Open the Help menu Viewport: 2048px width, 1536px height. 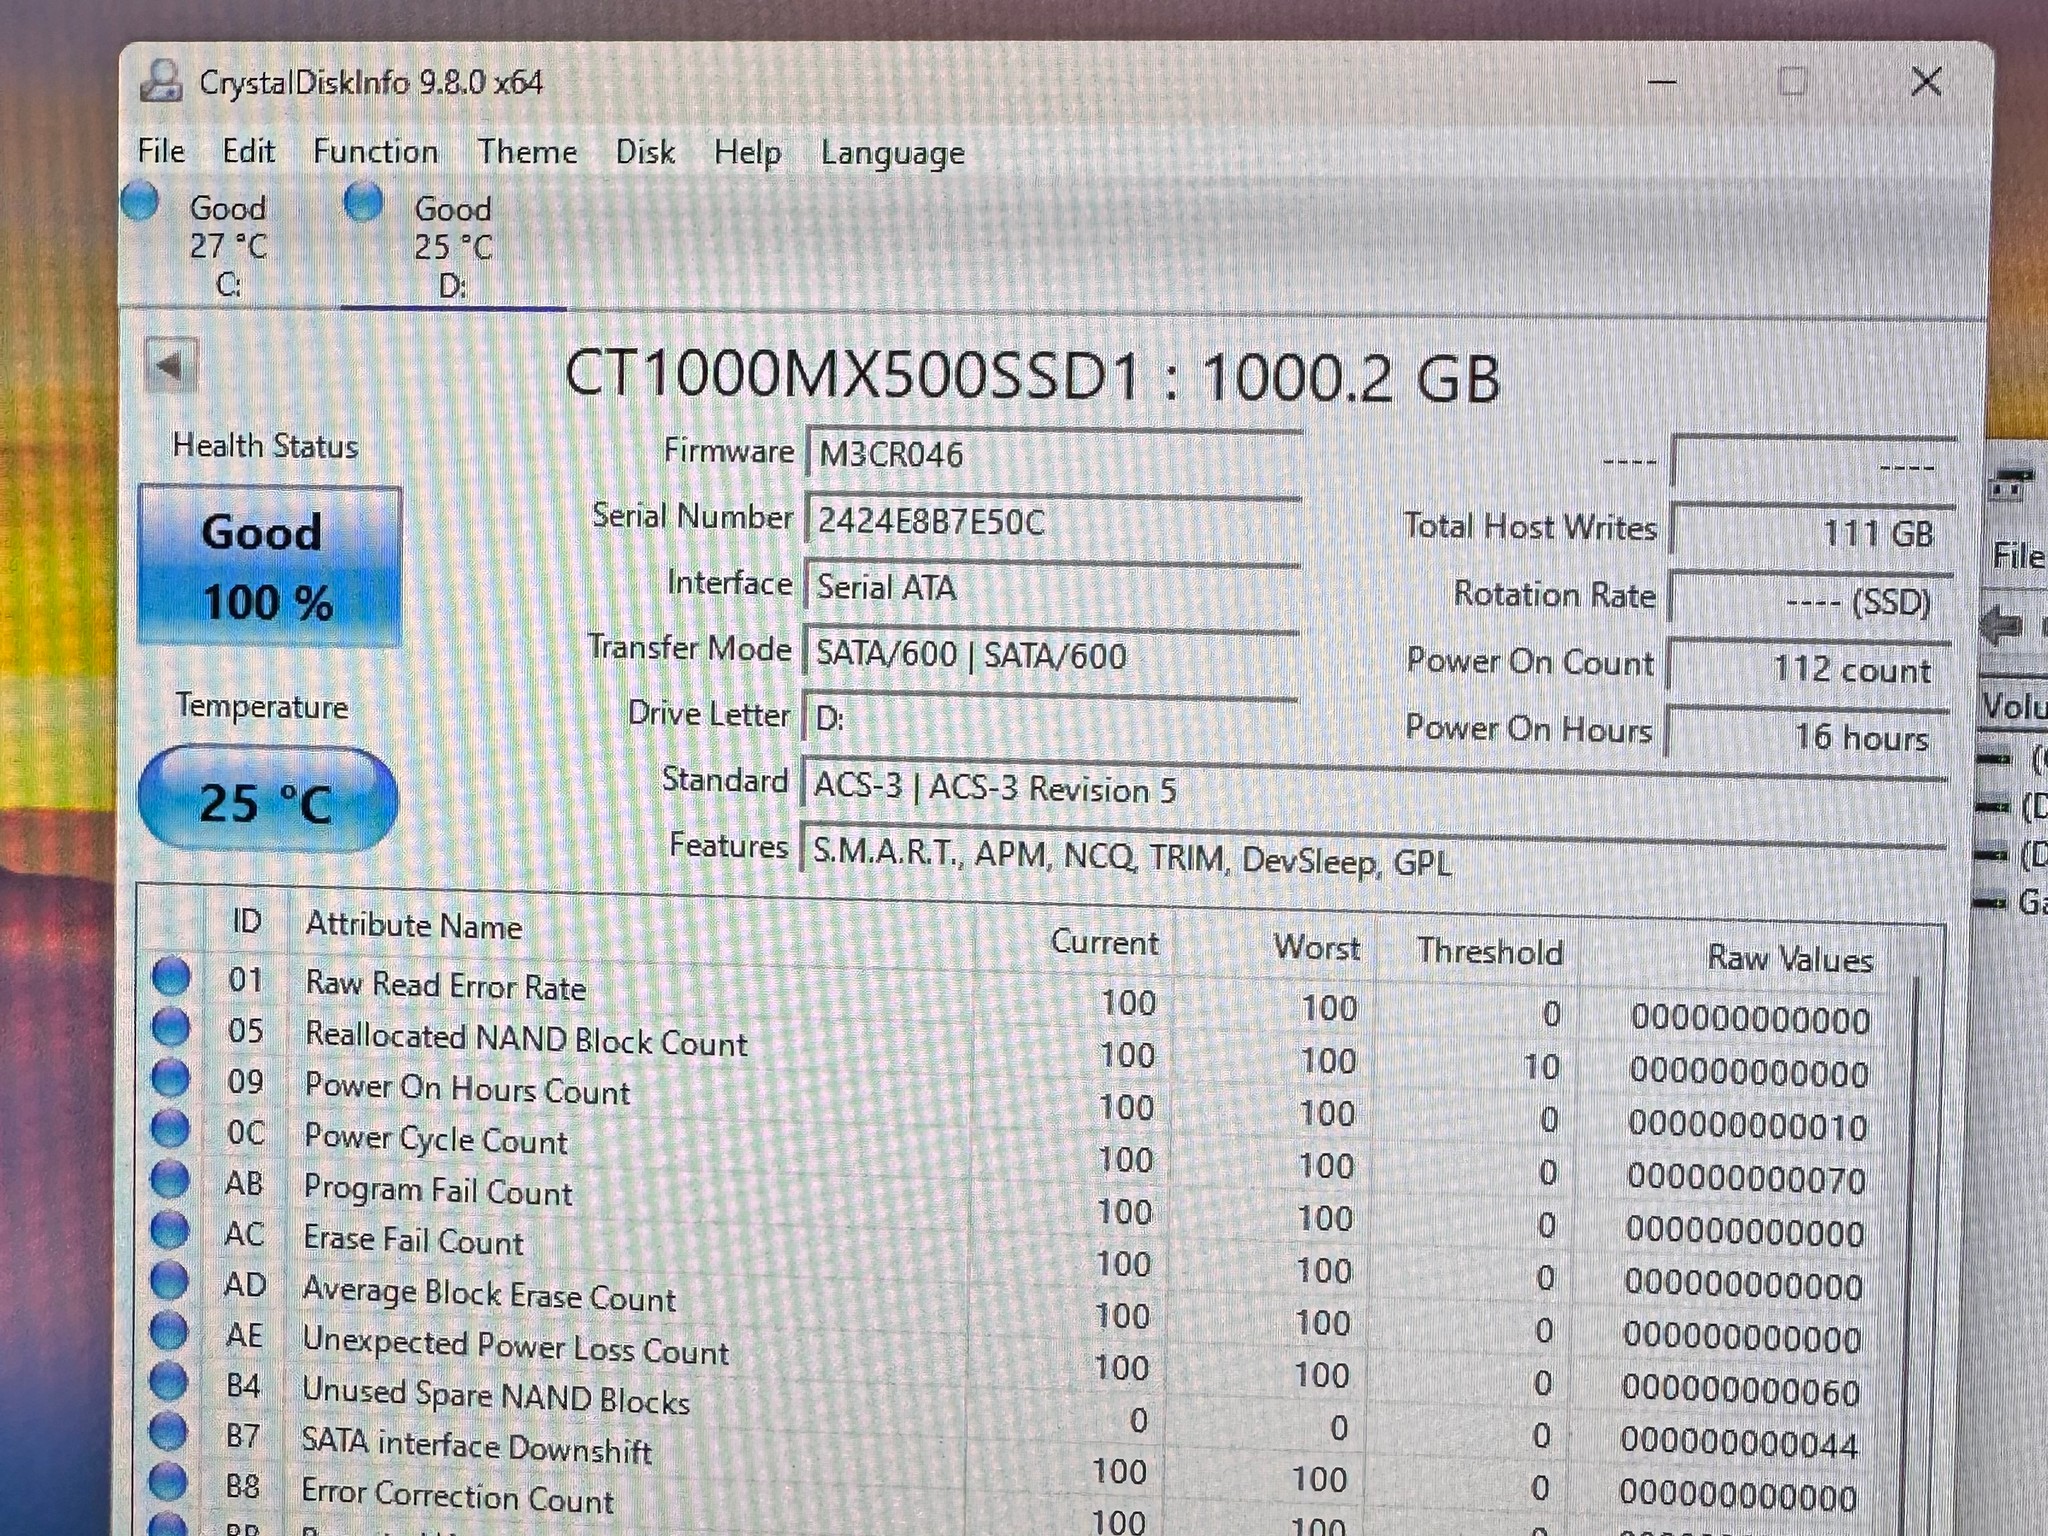(747, 153)
